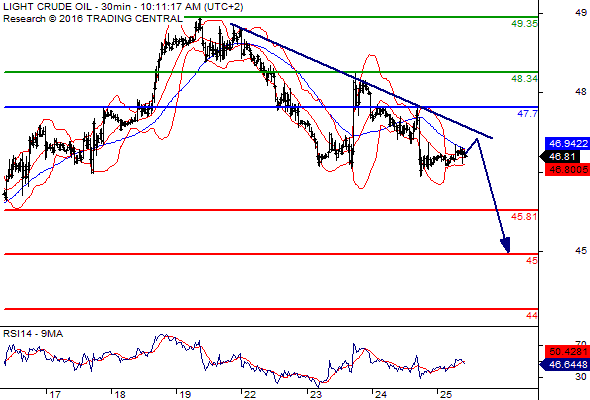Click the 44 red support level label
Viewport: 590px width, 400px height.
[x=532, y=316]
